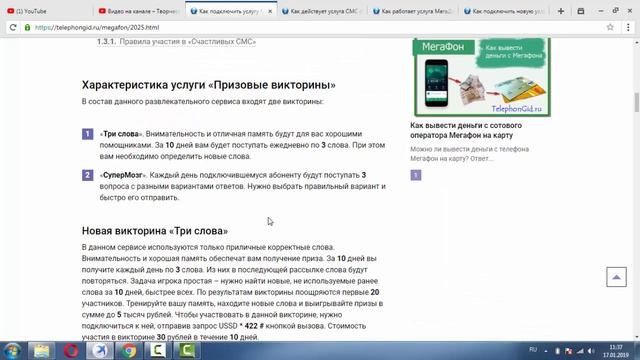The height and width of the screenshot is (360, 640).
Task: Open Opera browser from the taskbar
Action: click(71, 351)
